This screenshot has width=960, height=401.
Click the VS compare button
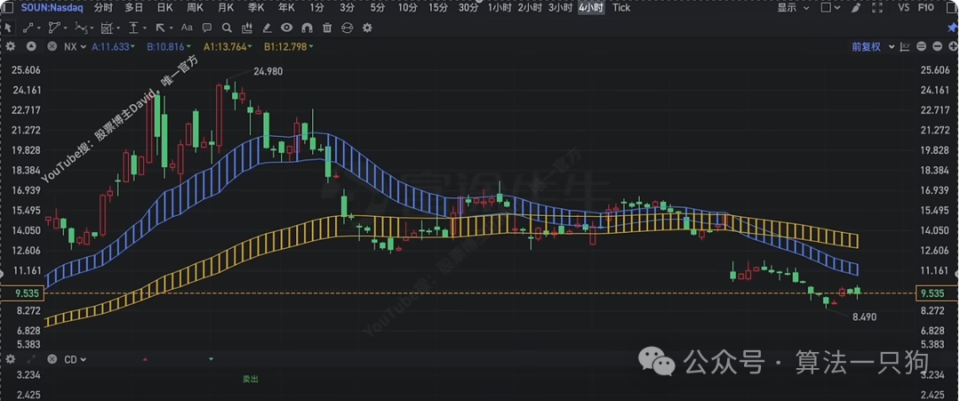[x=904, y=8]
